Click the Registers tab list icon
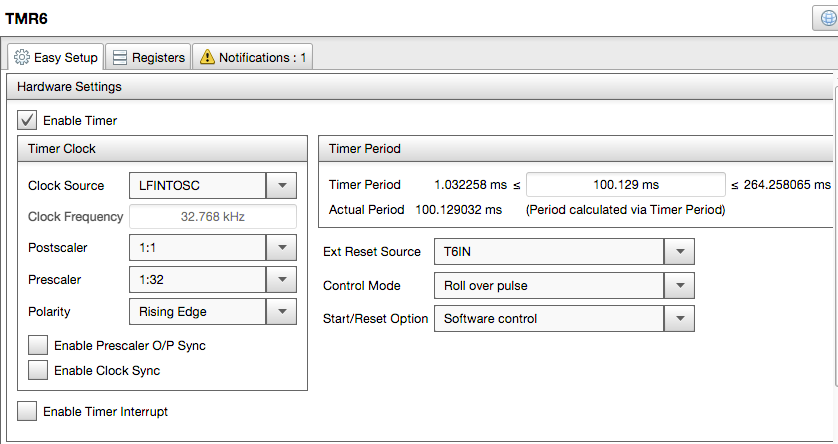Screen dimensions: 838x444 119,58
